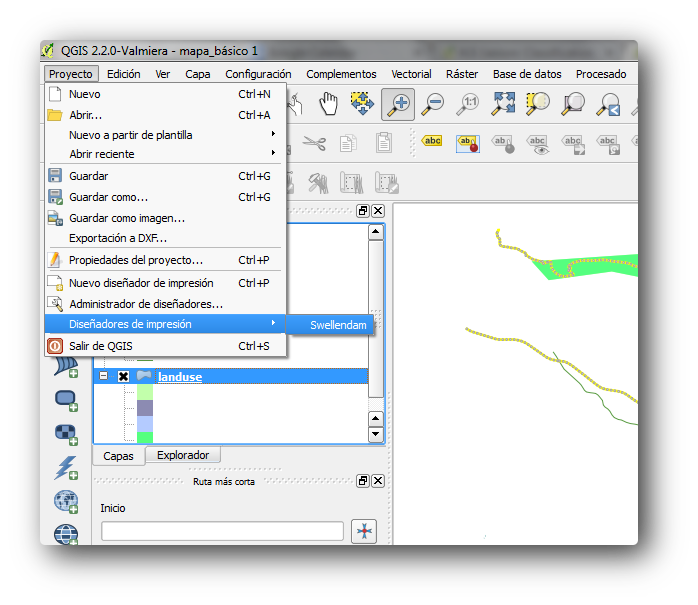Undock the layers panel
This screenshot has height=605, width=698.
click(x=363, y=211)
